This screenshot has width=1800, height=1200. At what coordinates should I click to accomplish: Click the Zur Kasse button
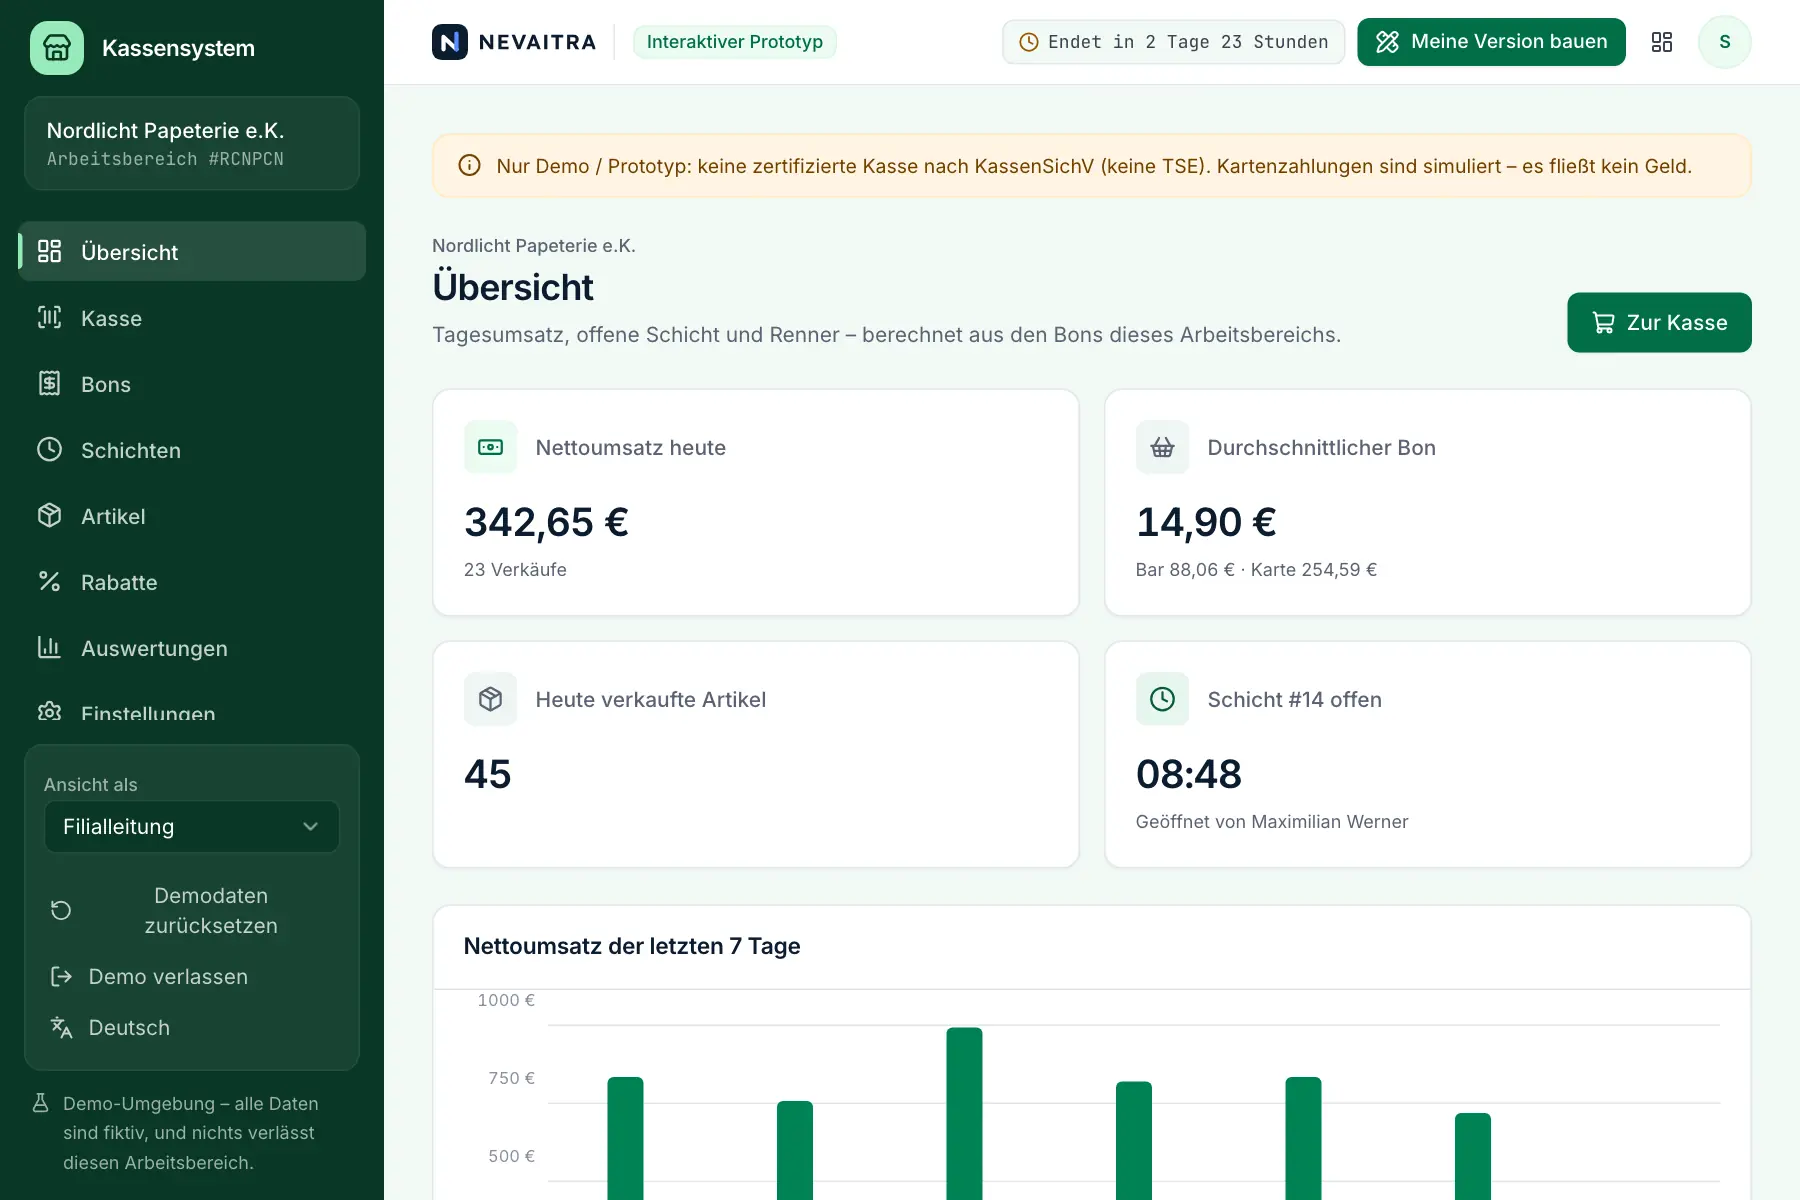[1659, 322]
